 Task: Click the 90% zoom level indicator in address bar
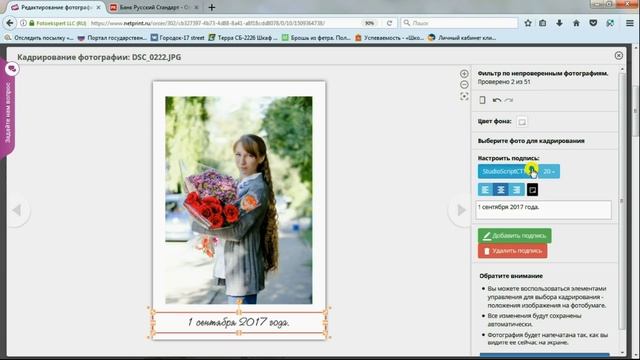point(369,23)
